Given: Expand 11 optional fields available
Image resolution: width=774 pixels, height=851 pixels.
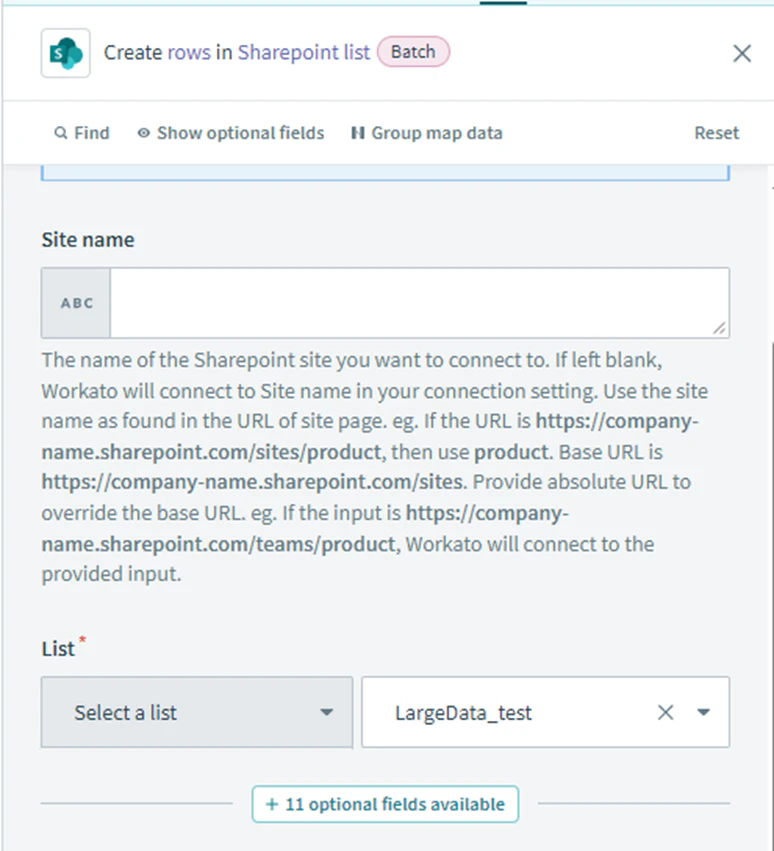Looking at the screenshot, I should click(385, 804).
